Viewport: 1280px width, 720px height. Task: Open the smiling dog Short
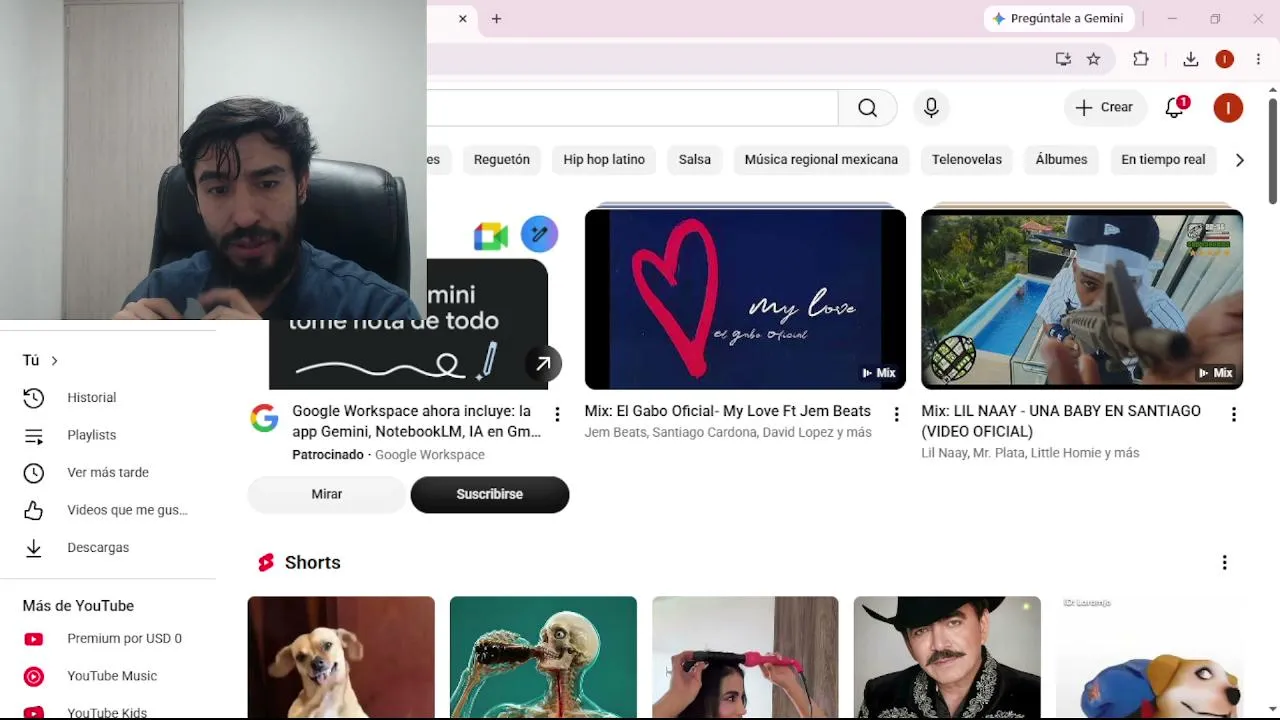tap(341, 657)
